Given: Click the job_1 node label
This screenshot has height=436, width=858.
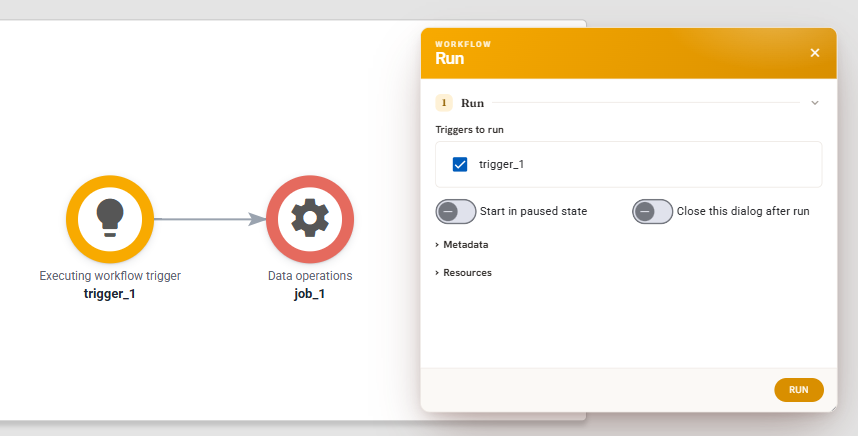Looking at the screenshot, I should click(x=310, y=294).
